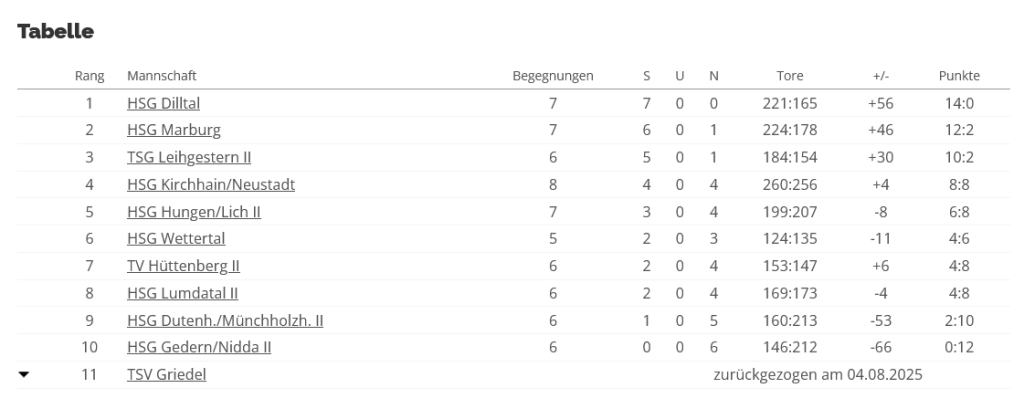1024x409 pixels.
Task: Open the HSG Marburg team link
Action: point(174,130)
